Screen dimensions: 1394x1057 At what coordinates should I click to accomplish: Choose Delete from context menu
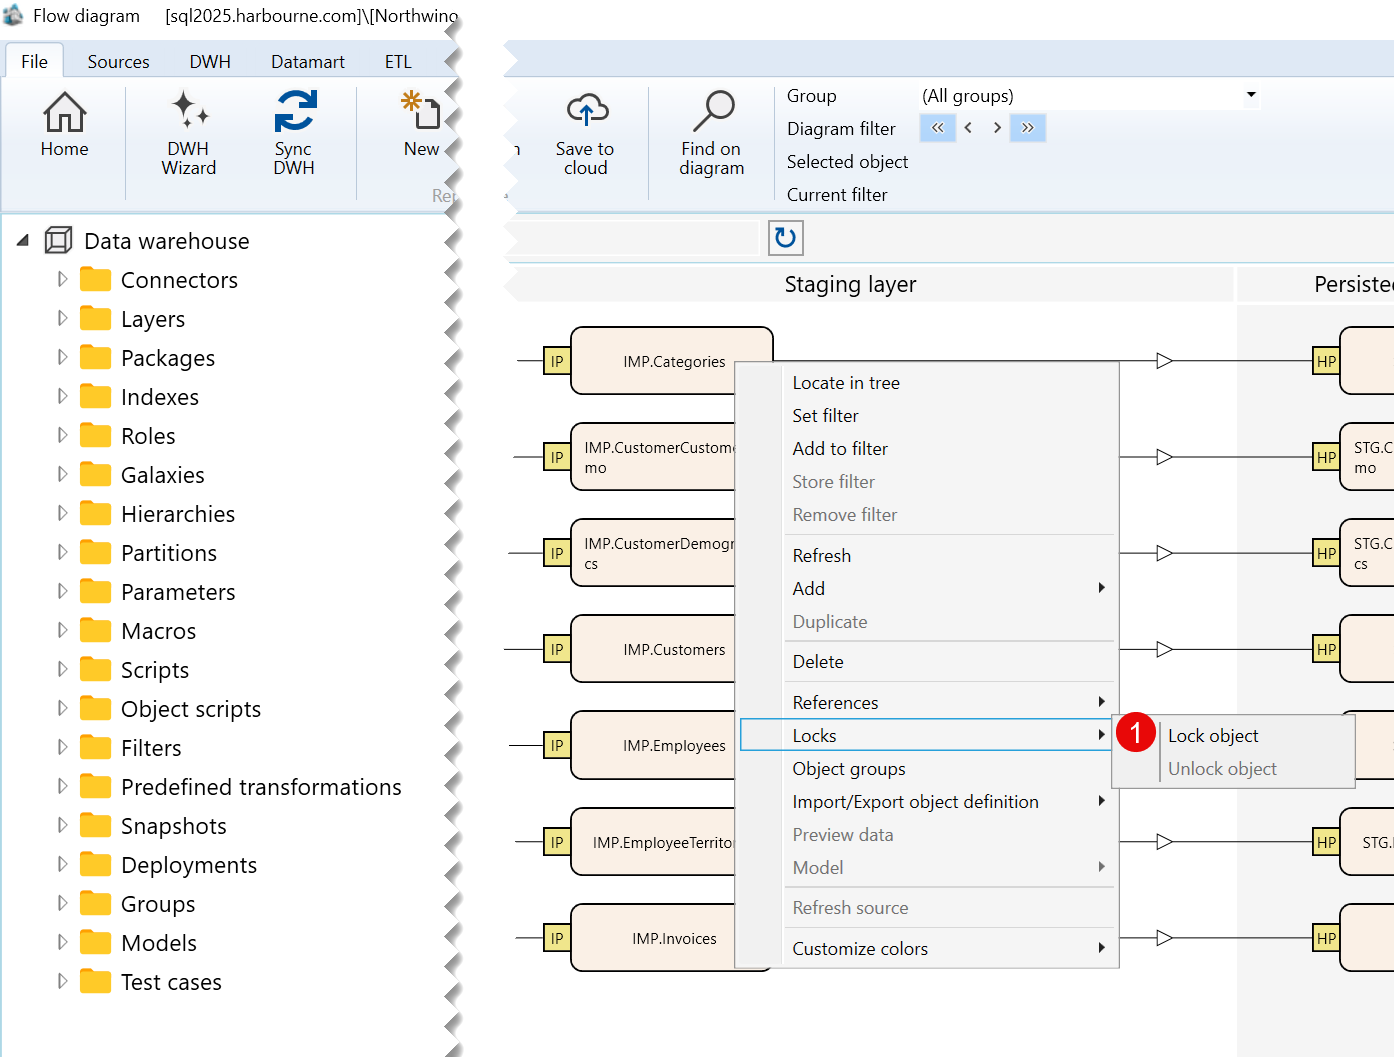(927, 661)
